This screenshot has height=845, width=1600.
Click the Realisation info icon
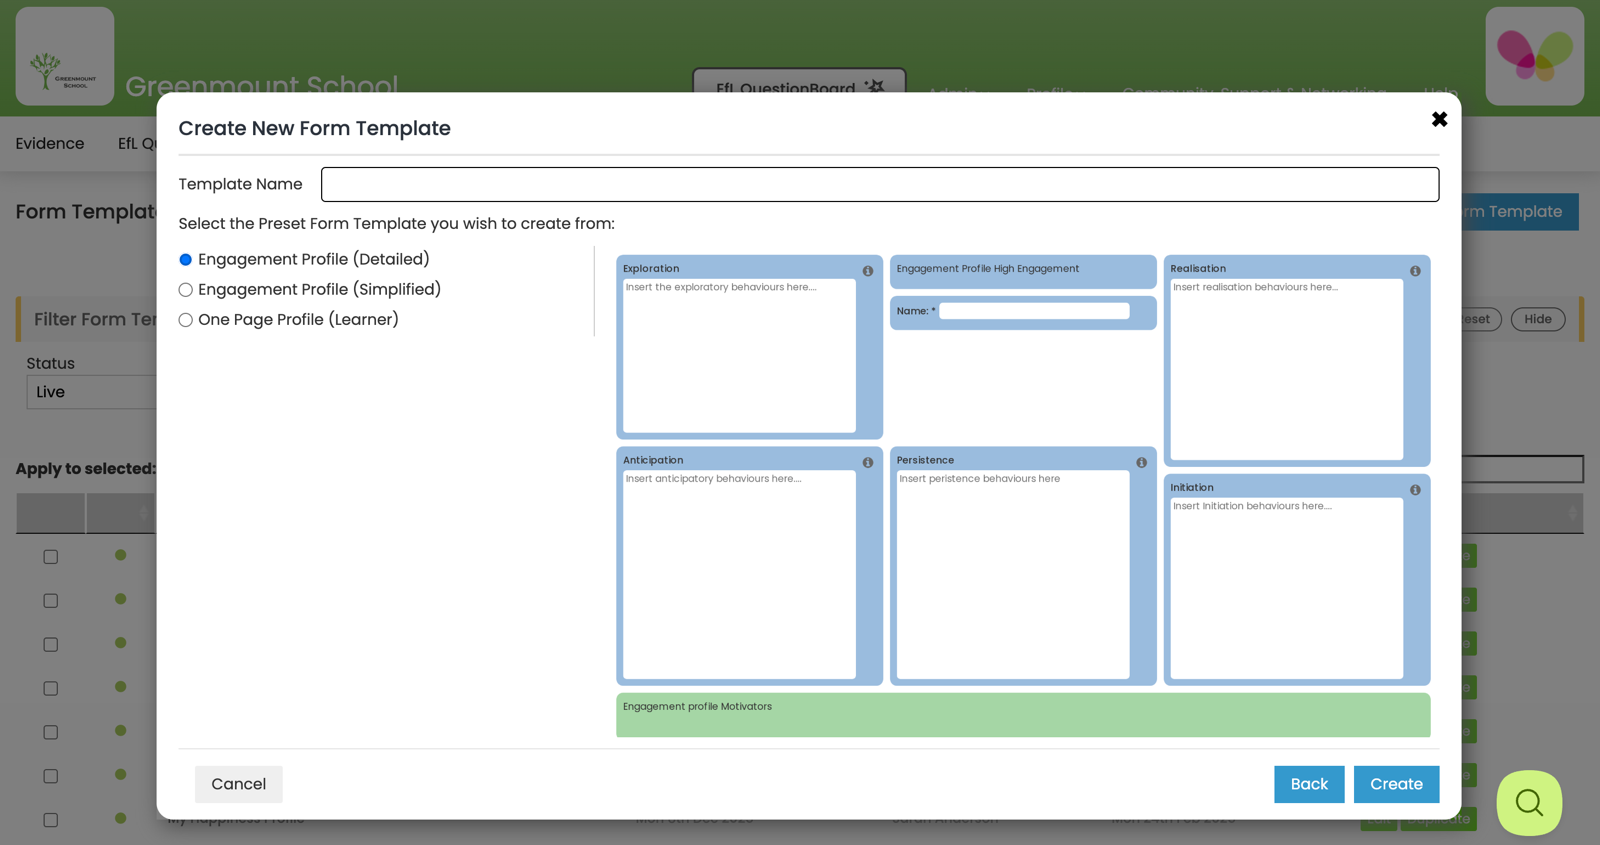(x=1415, y=271)
